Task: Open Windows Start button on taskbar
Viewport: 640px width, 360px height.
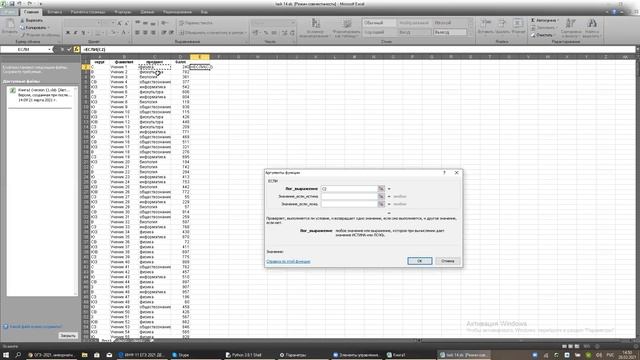Action: [7, 355]
